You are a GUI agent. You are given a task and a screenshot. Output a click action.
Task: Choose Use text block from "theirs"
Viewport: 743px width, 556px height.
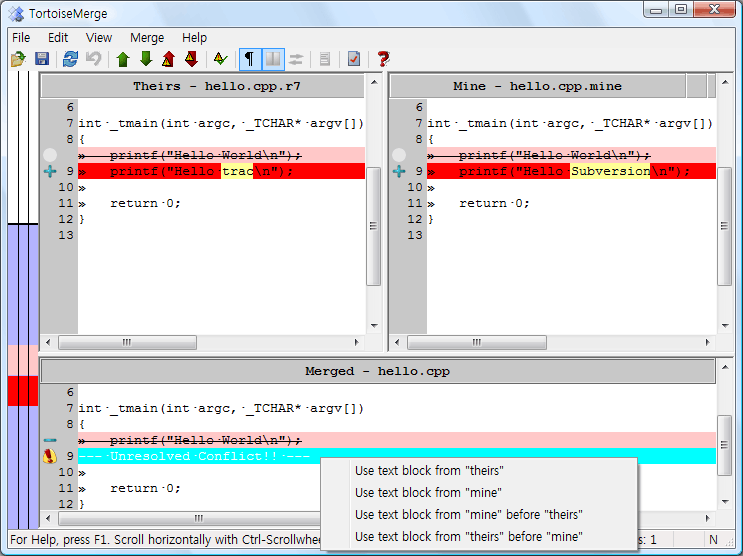(429, 471)
